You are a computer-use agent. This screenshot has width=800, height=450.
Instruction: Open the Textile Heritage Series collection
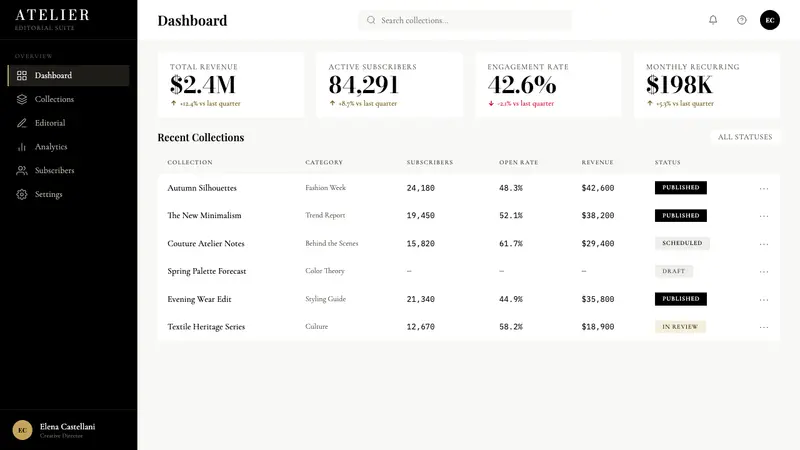point(206,327)
